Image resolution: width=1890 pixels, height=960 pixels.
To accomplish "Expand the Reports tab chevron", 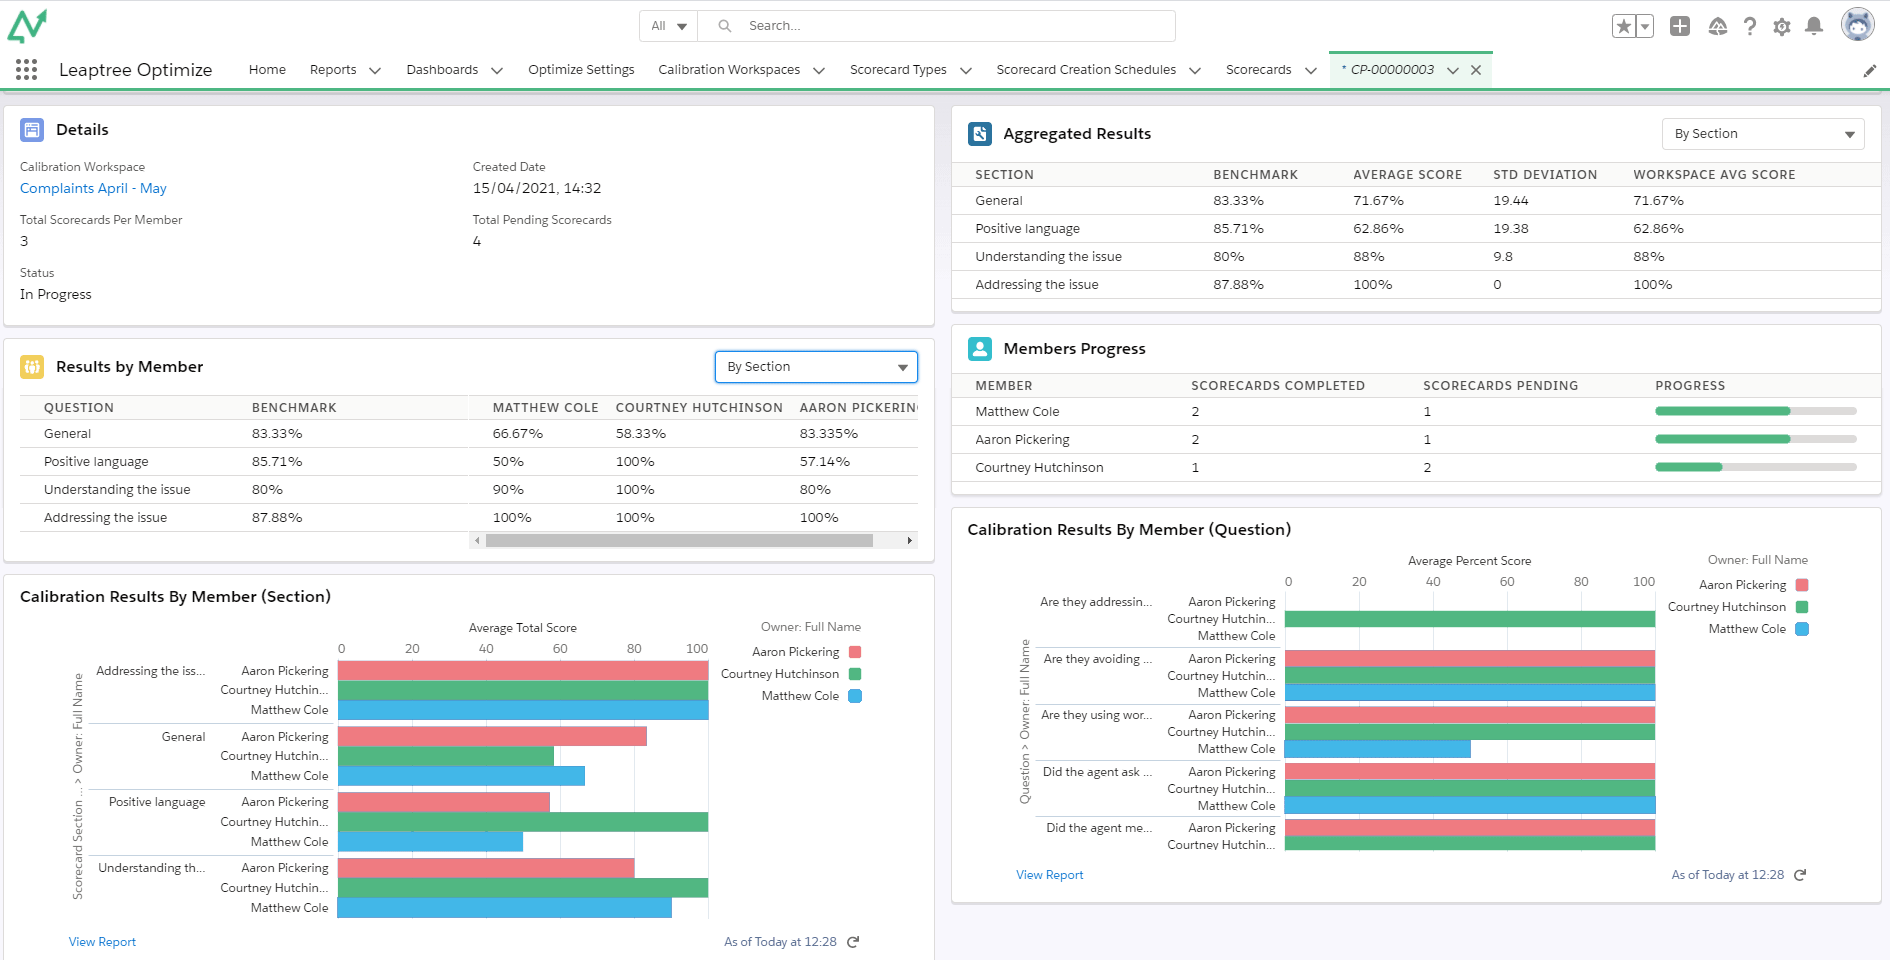I will pos(375,71).
